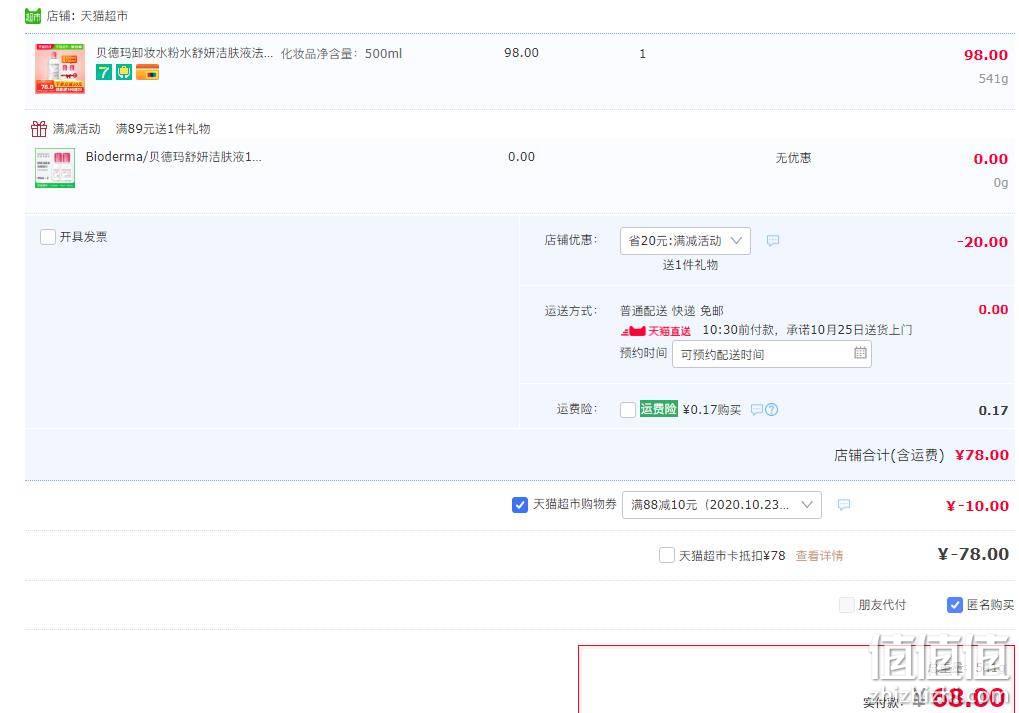Image resolution: width=1019 pixels, height=713 pixels.
Task: Expand the 满88减10元 coupon dropdown
Action: click(721, 505)
